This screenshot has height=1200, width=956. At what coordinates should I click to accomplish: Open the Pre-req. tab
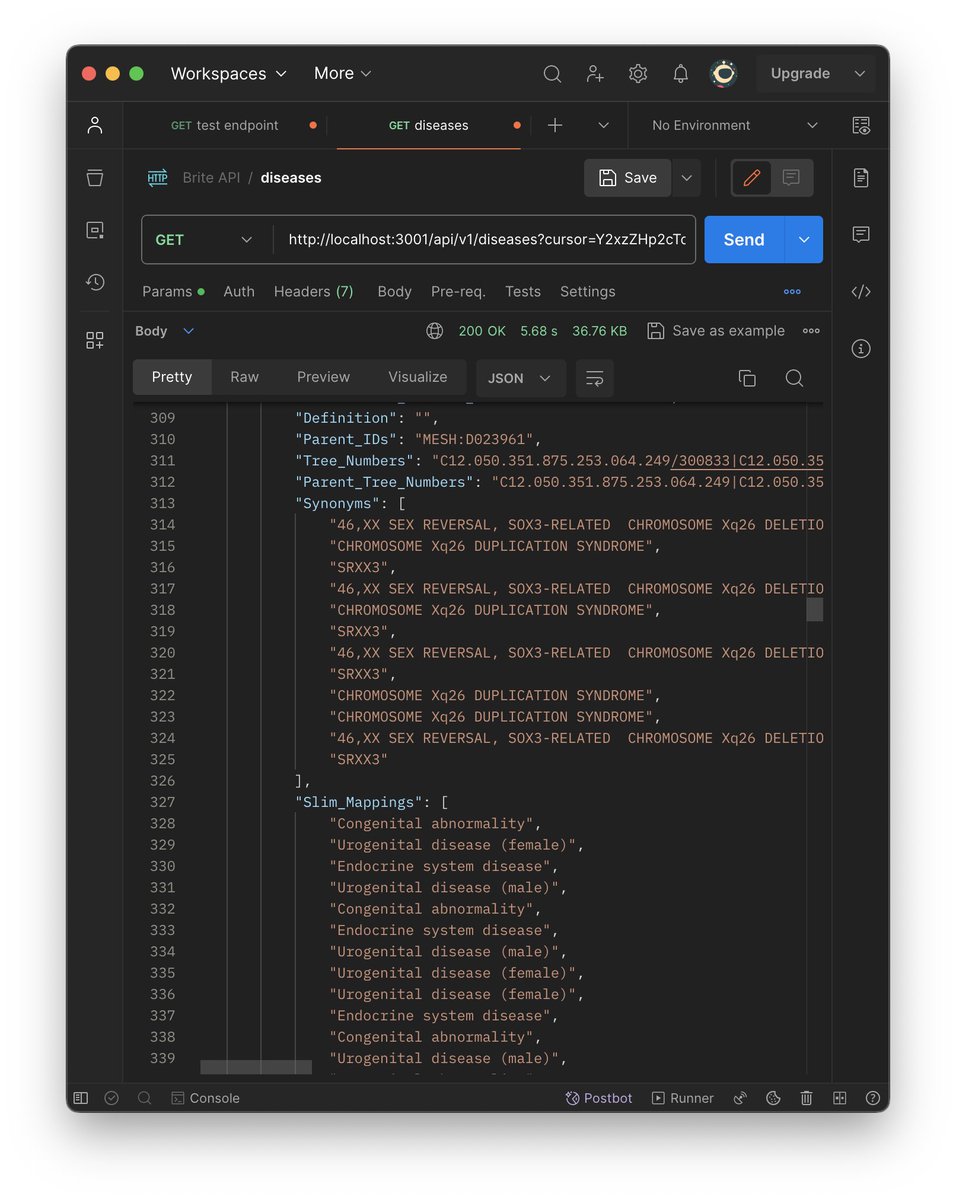[x=458, y=292]
